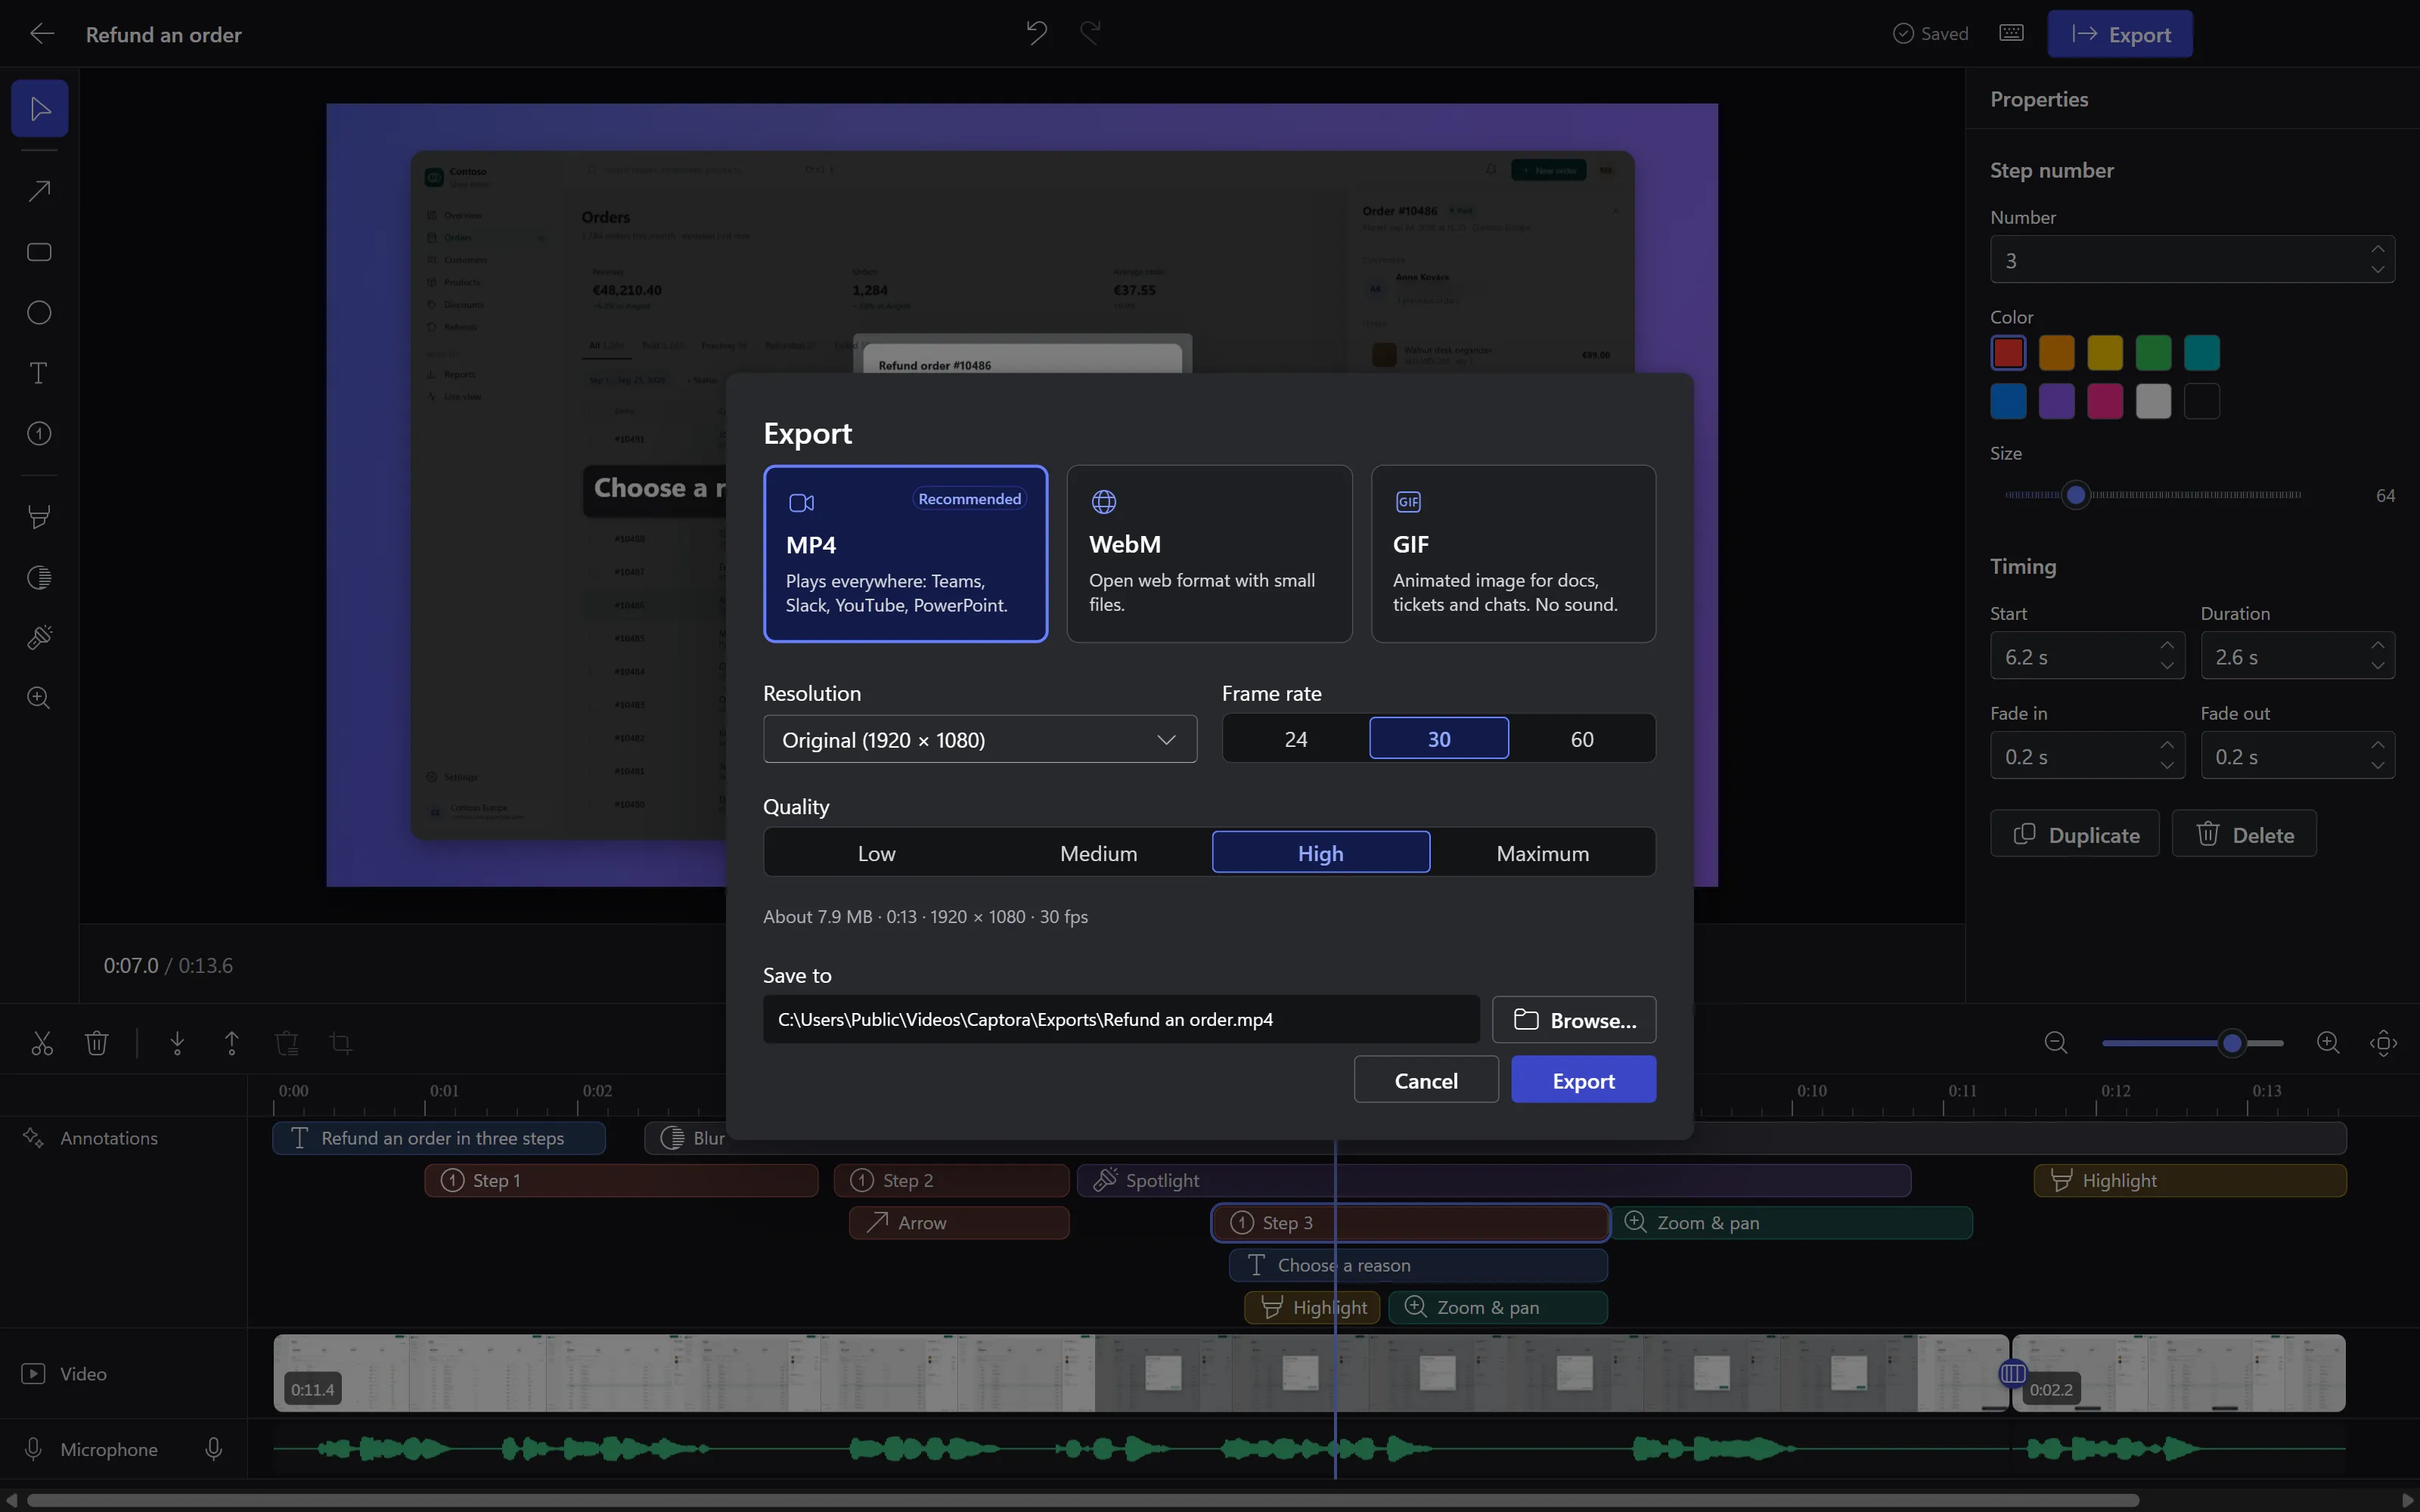Viewport: 2420px width, 1512px height.
Task: Select the Step 1 annotation clip
Action: 621,1181
